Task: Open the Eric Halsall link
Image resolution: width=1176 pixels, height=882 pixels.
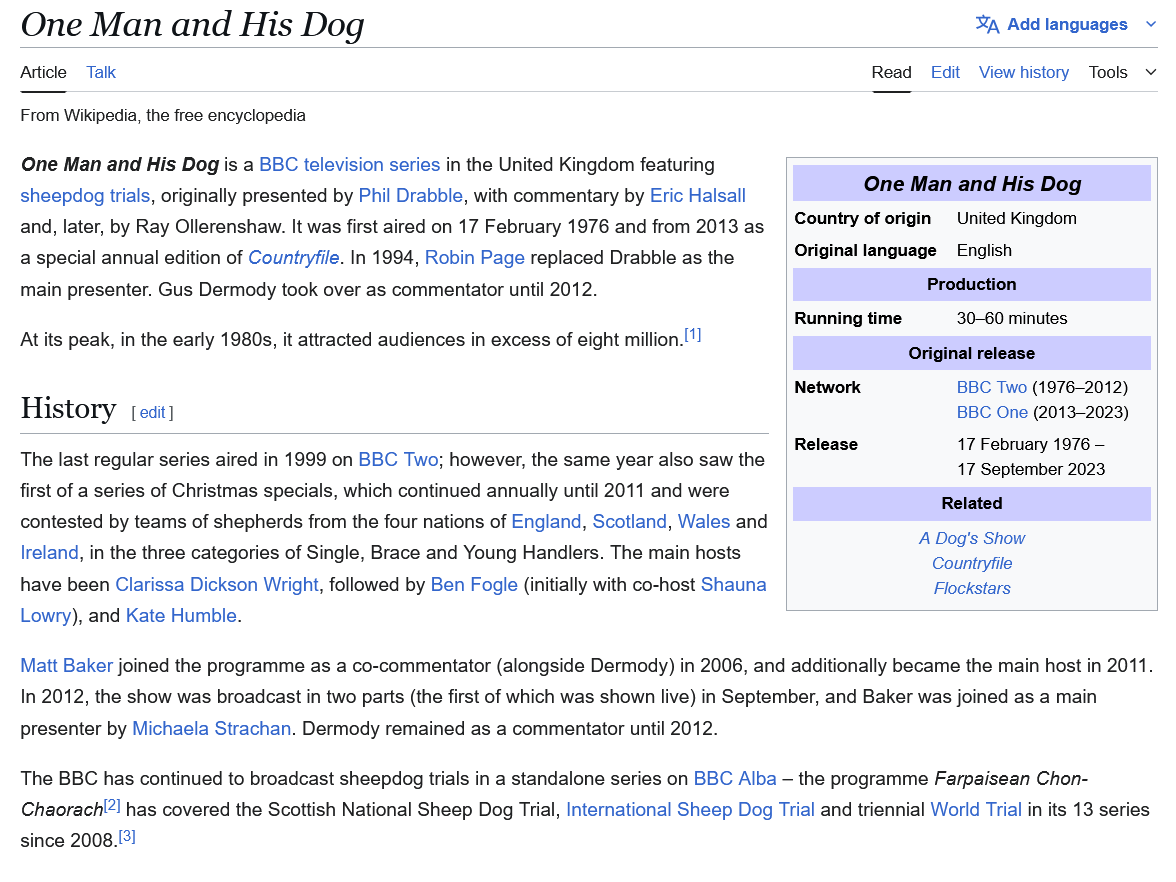Action: 698,196
